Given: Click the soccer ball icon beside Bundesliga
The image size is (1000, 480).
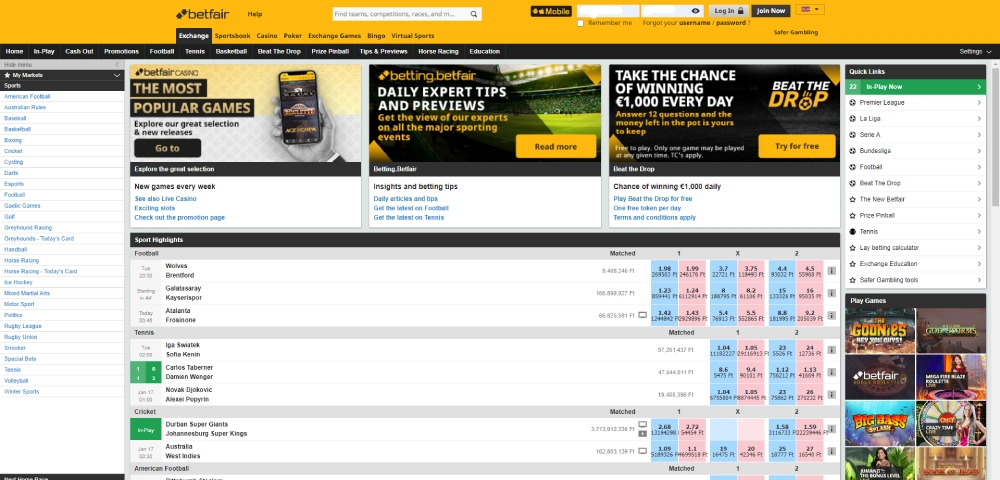Looking at the screenshot, I should click(853, 151).
